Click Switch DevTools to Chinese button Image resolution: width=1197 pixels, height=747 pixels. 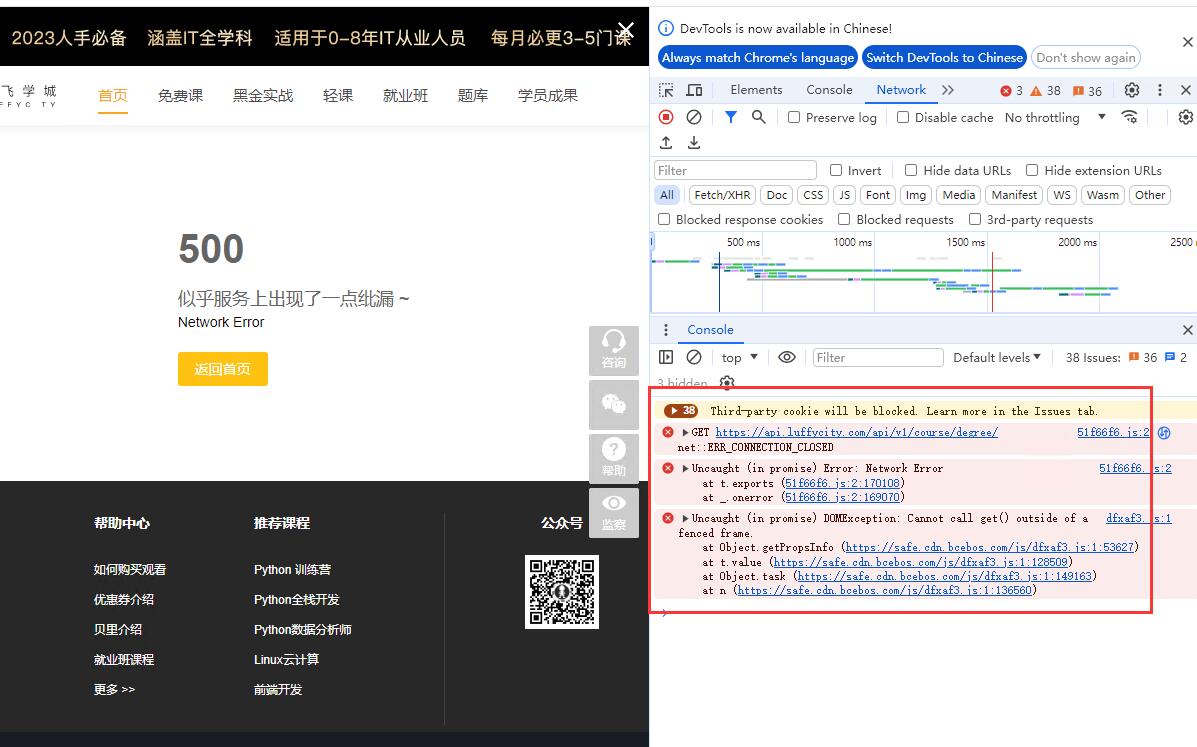pos(944,57)
